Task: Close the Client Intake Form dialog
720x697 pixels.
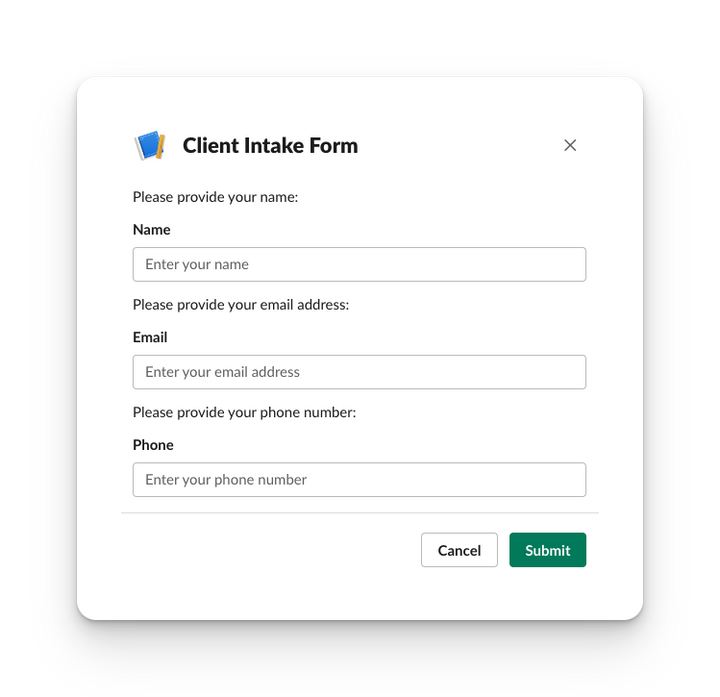Action: 570,145
